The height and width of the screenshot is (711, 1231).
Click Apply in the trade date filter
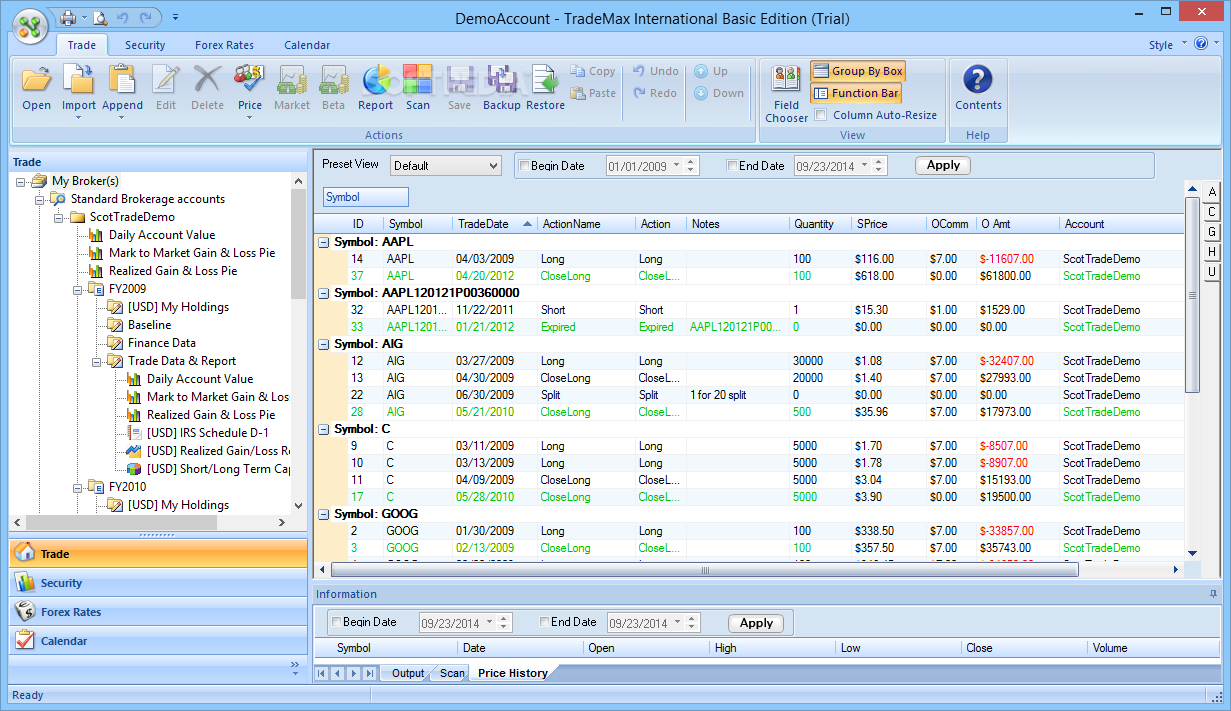(943, 166)
